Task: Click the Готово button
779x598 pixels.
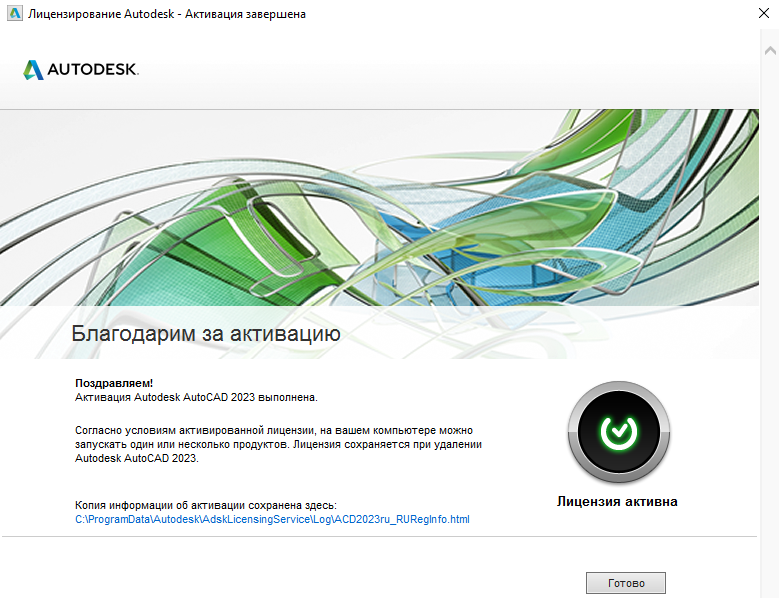Action: (625, 583)
